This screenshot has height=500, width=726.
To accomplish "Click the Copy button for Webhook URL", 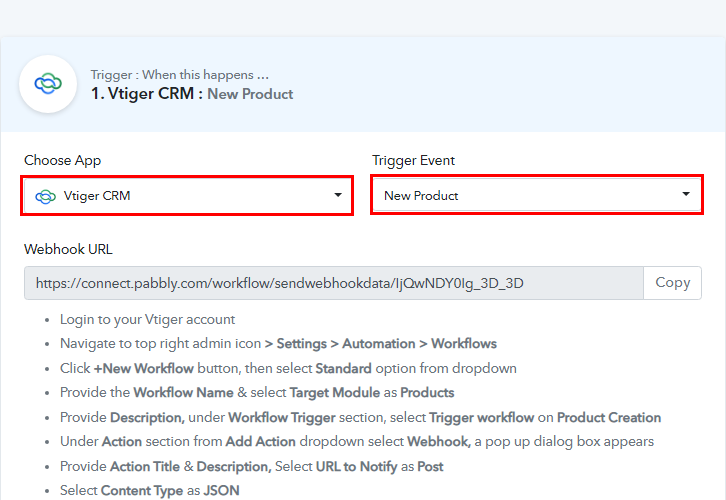I will point(672,282).
